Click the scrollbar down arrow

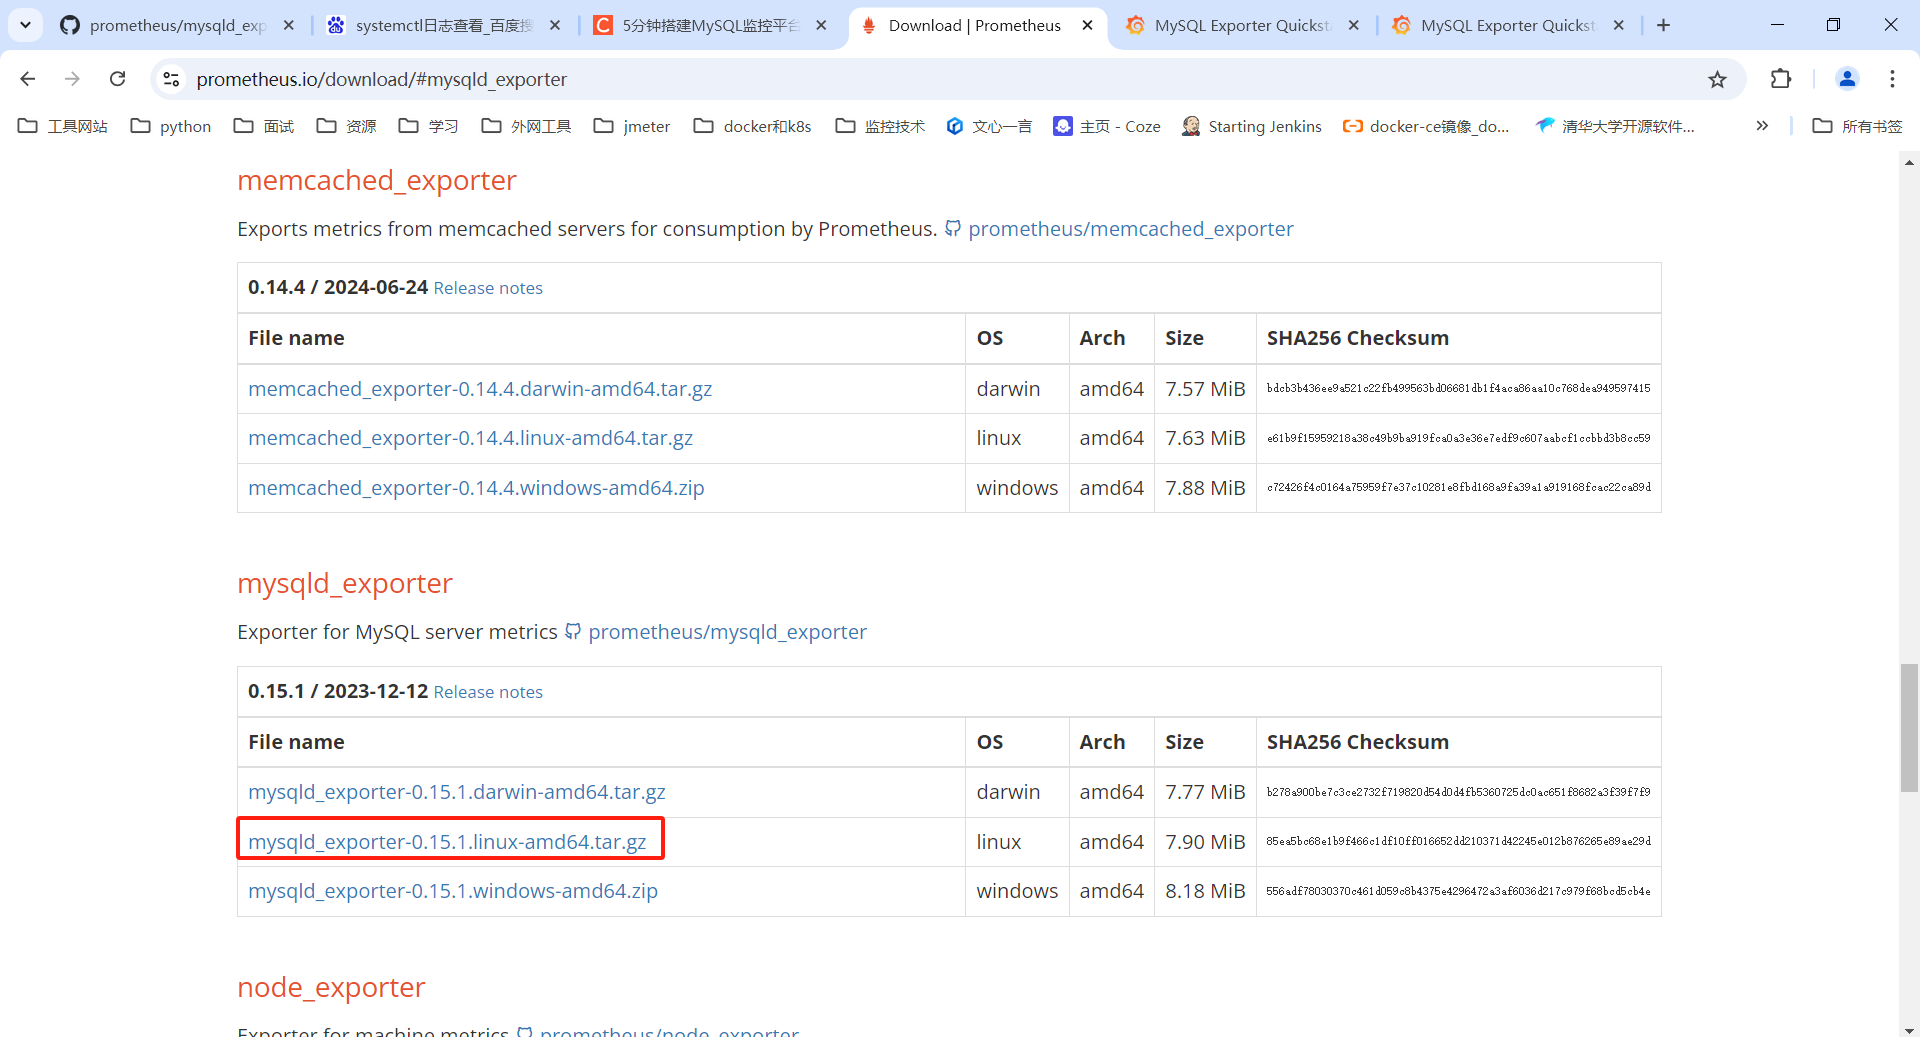1909,1029
